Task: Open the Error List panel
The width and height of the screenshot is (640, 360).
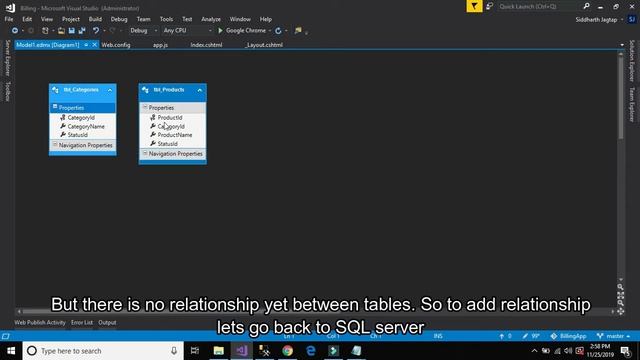Action: pyautogui.click(x=82, y=322)
